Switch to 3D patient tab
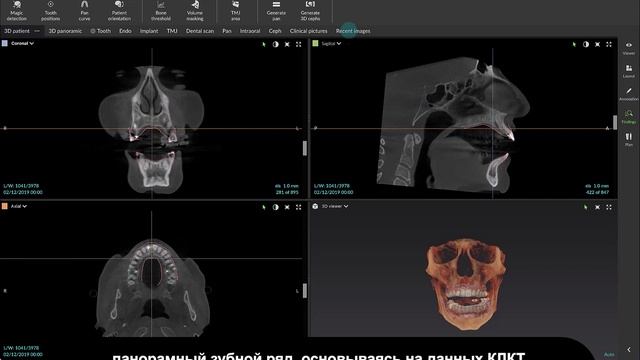Screen dimensions: 640x360 17,31
